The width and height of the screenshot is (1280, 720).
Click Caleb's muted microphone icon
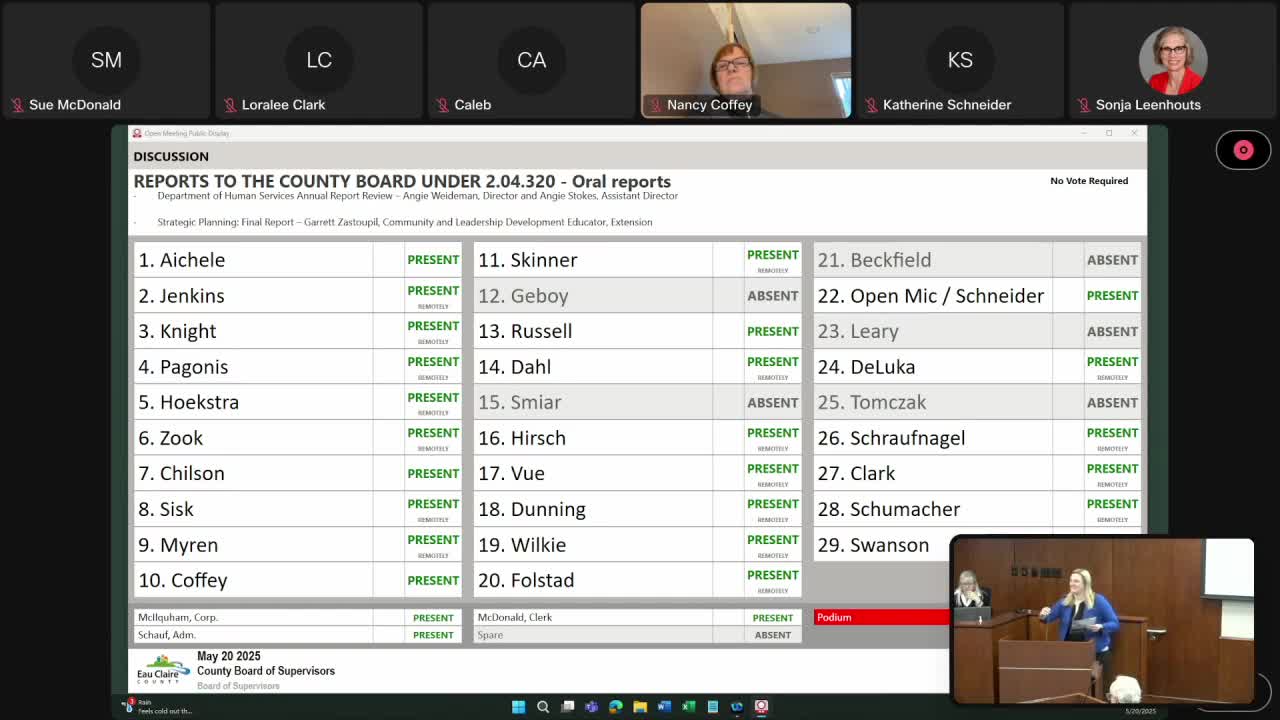click(443, 105)
